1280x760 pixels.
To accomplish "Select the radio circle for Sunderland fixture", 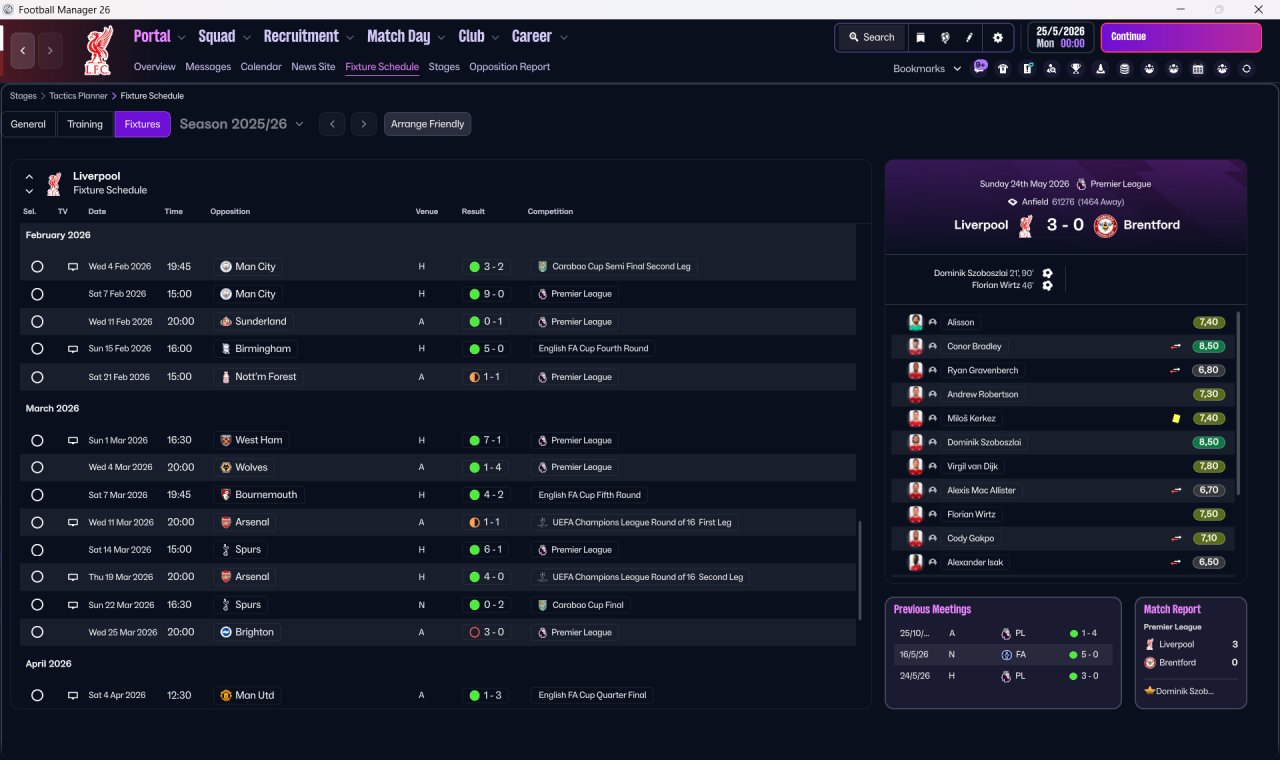I will [37, 322].
